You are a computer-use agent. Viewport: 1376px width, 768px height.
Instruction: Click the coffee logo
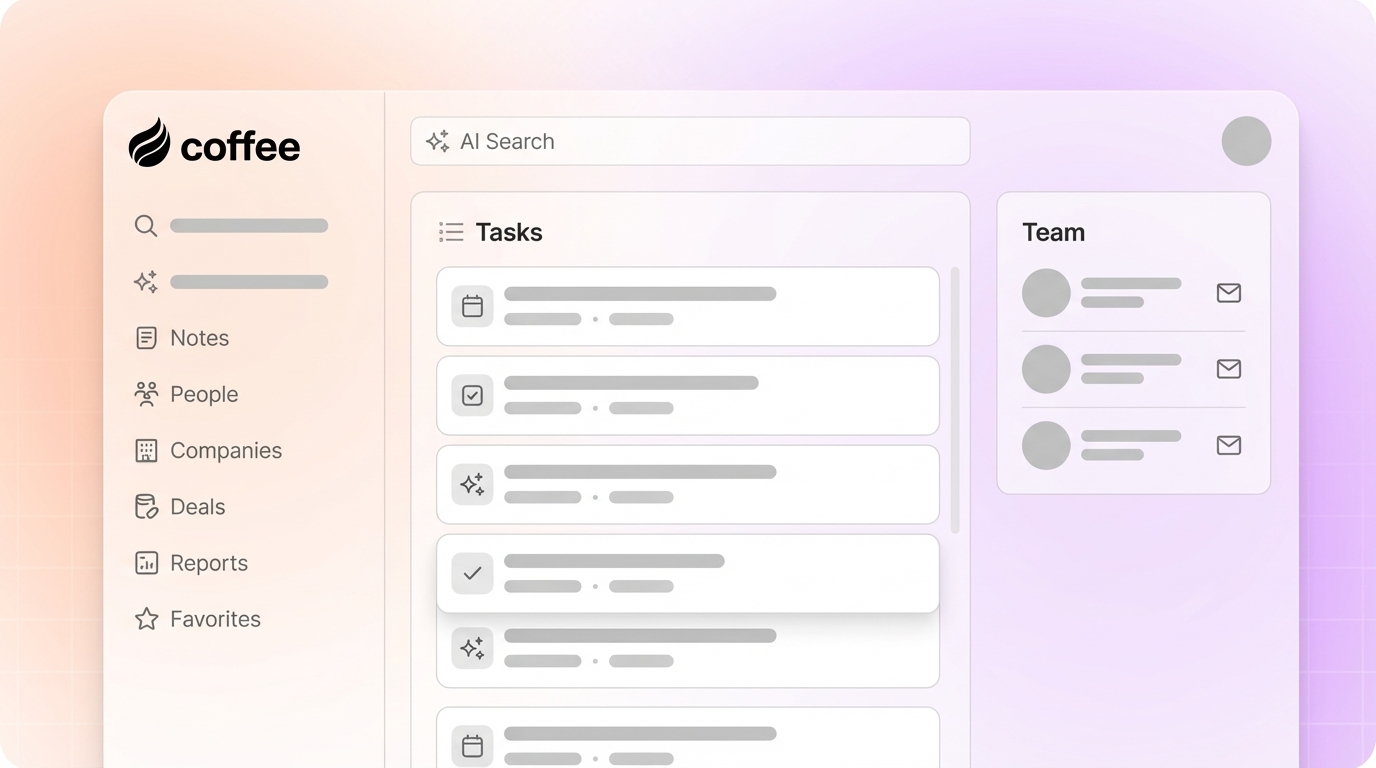[214, 145]
